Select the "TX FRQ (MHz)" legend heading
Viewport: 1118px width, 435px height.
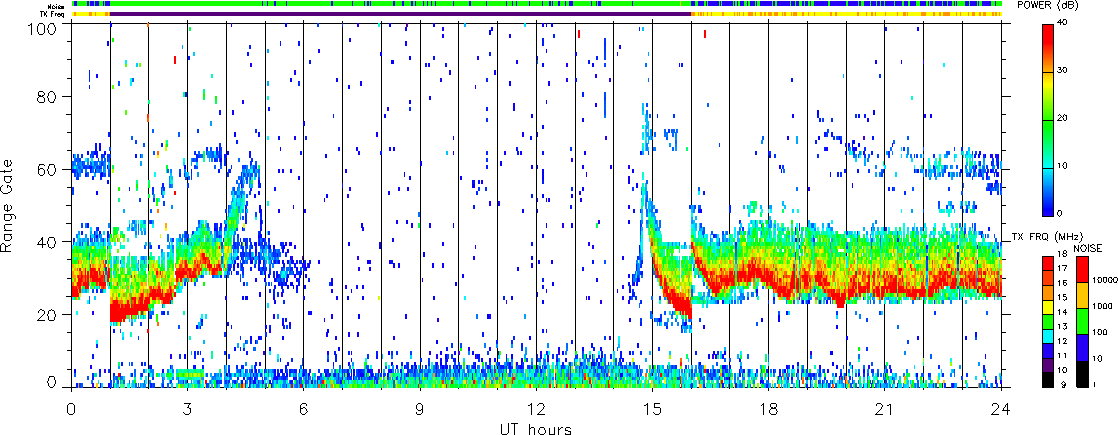point(1047,237)
